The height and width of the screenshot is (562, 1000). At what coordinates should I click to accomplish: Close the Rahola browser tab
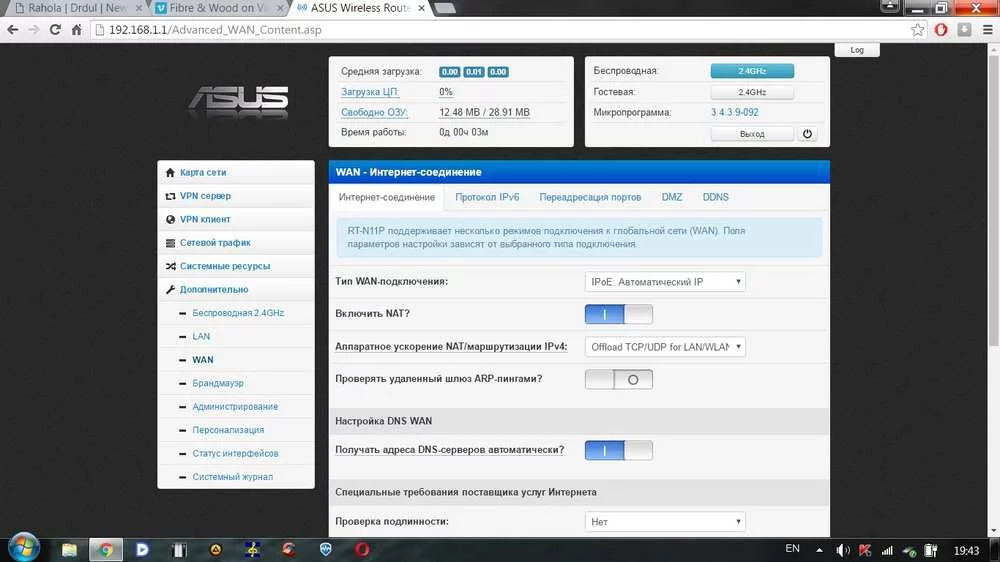tap(138, 8)
